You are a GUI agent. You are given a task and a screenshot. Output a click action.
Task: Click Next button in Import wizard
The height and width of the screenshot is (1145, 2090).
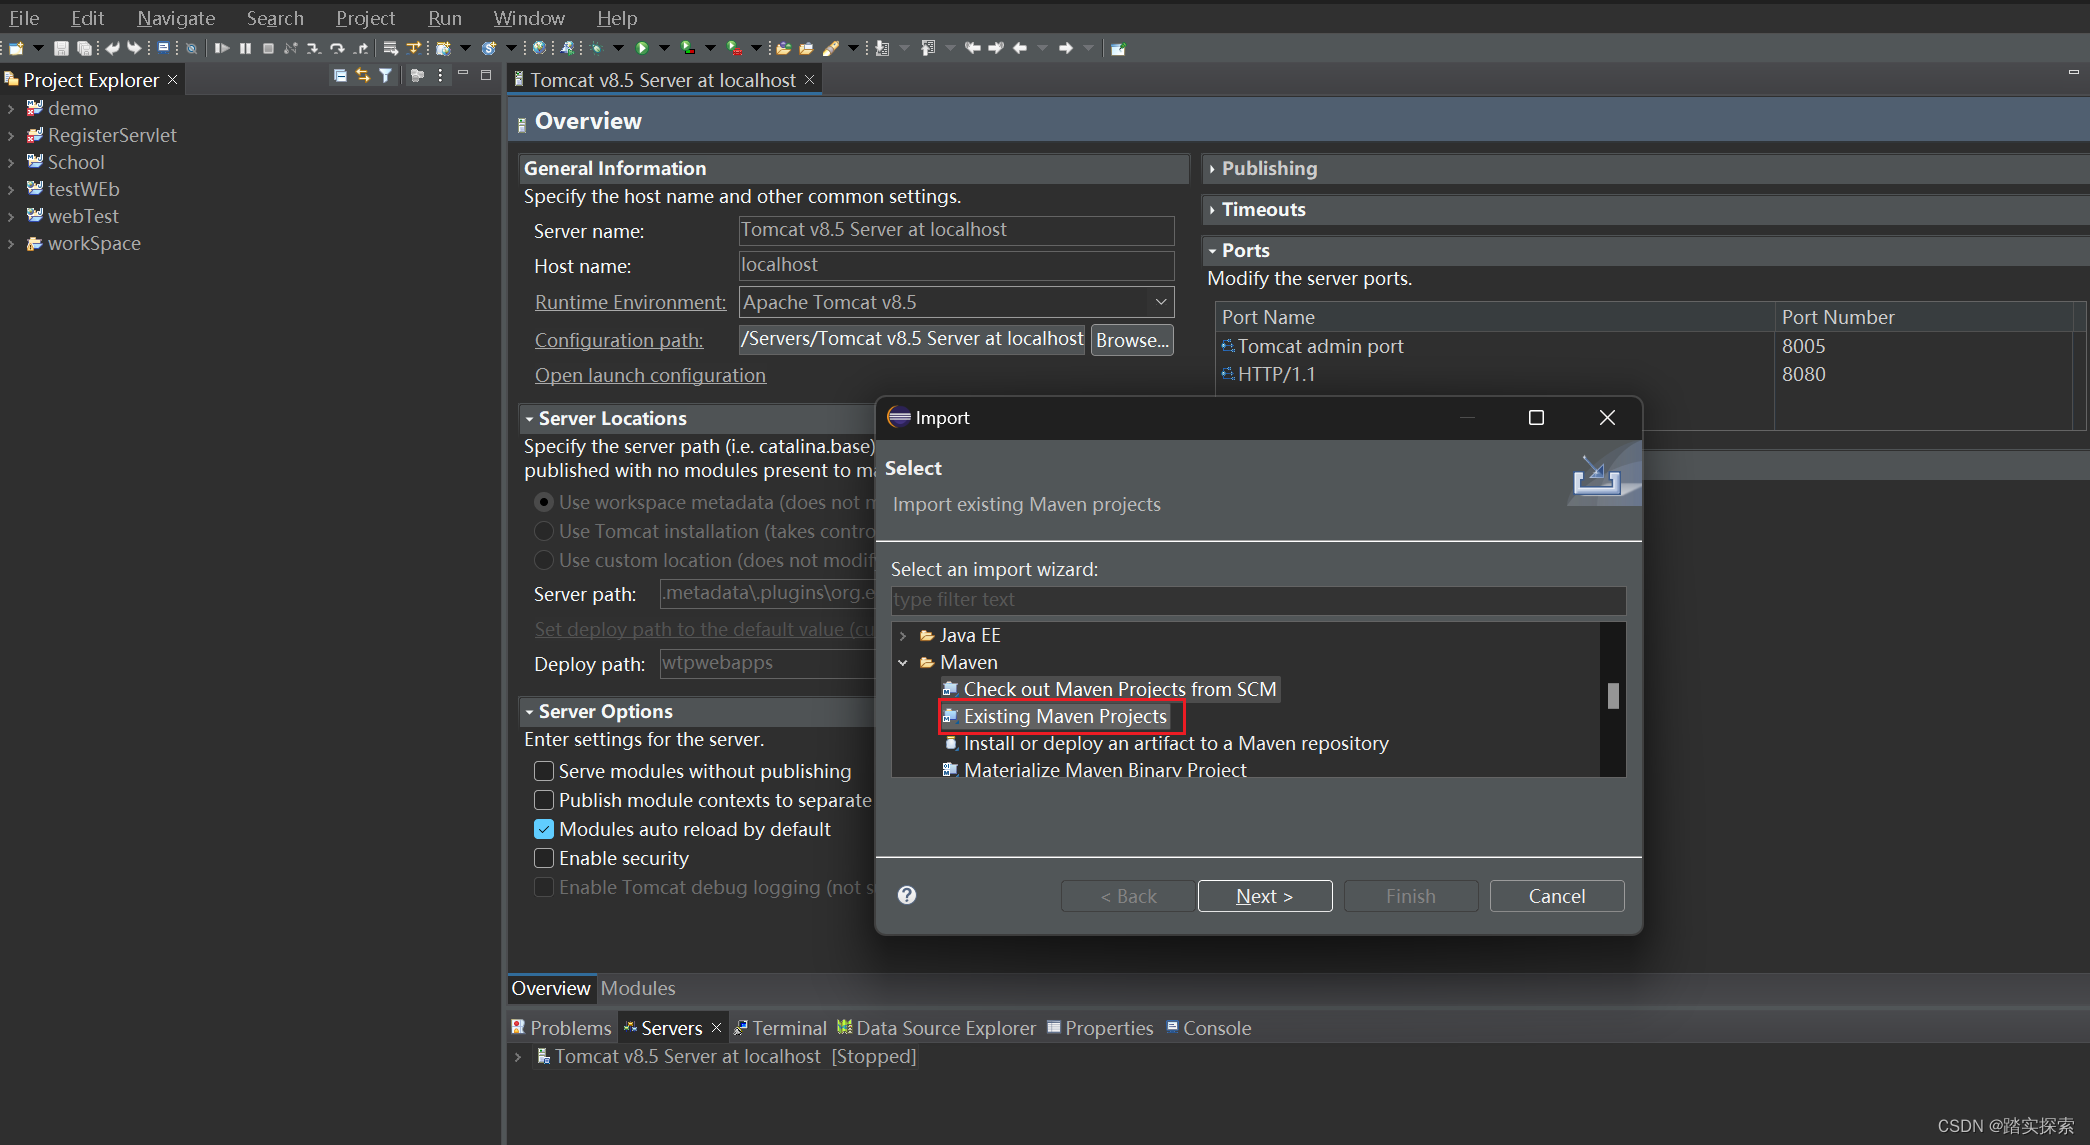1264,895
